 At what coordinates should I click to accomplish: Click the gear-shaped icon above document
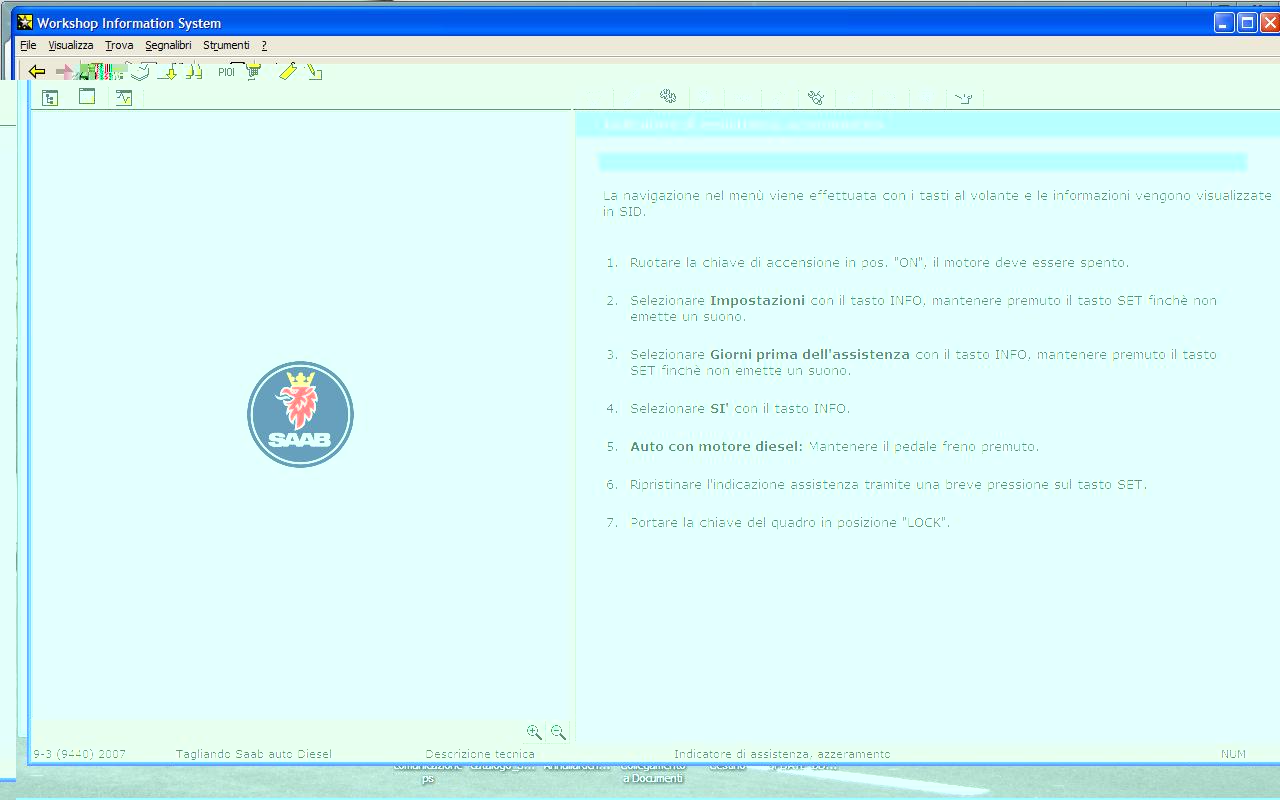tap(668, 97)
